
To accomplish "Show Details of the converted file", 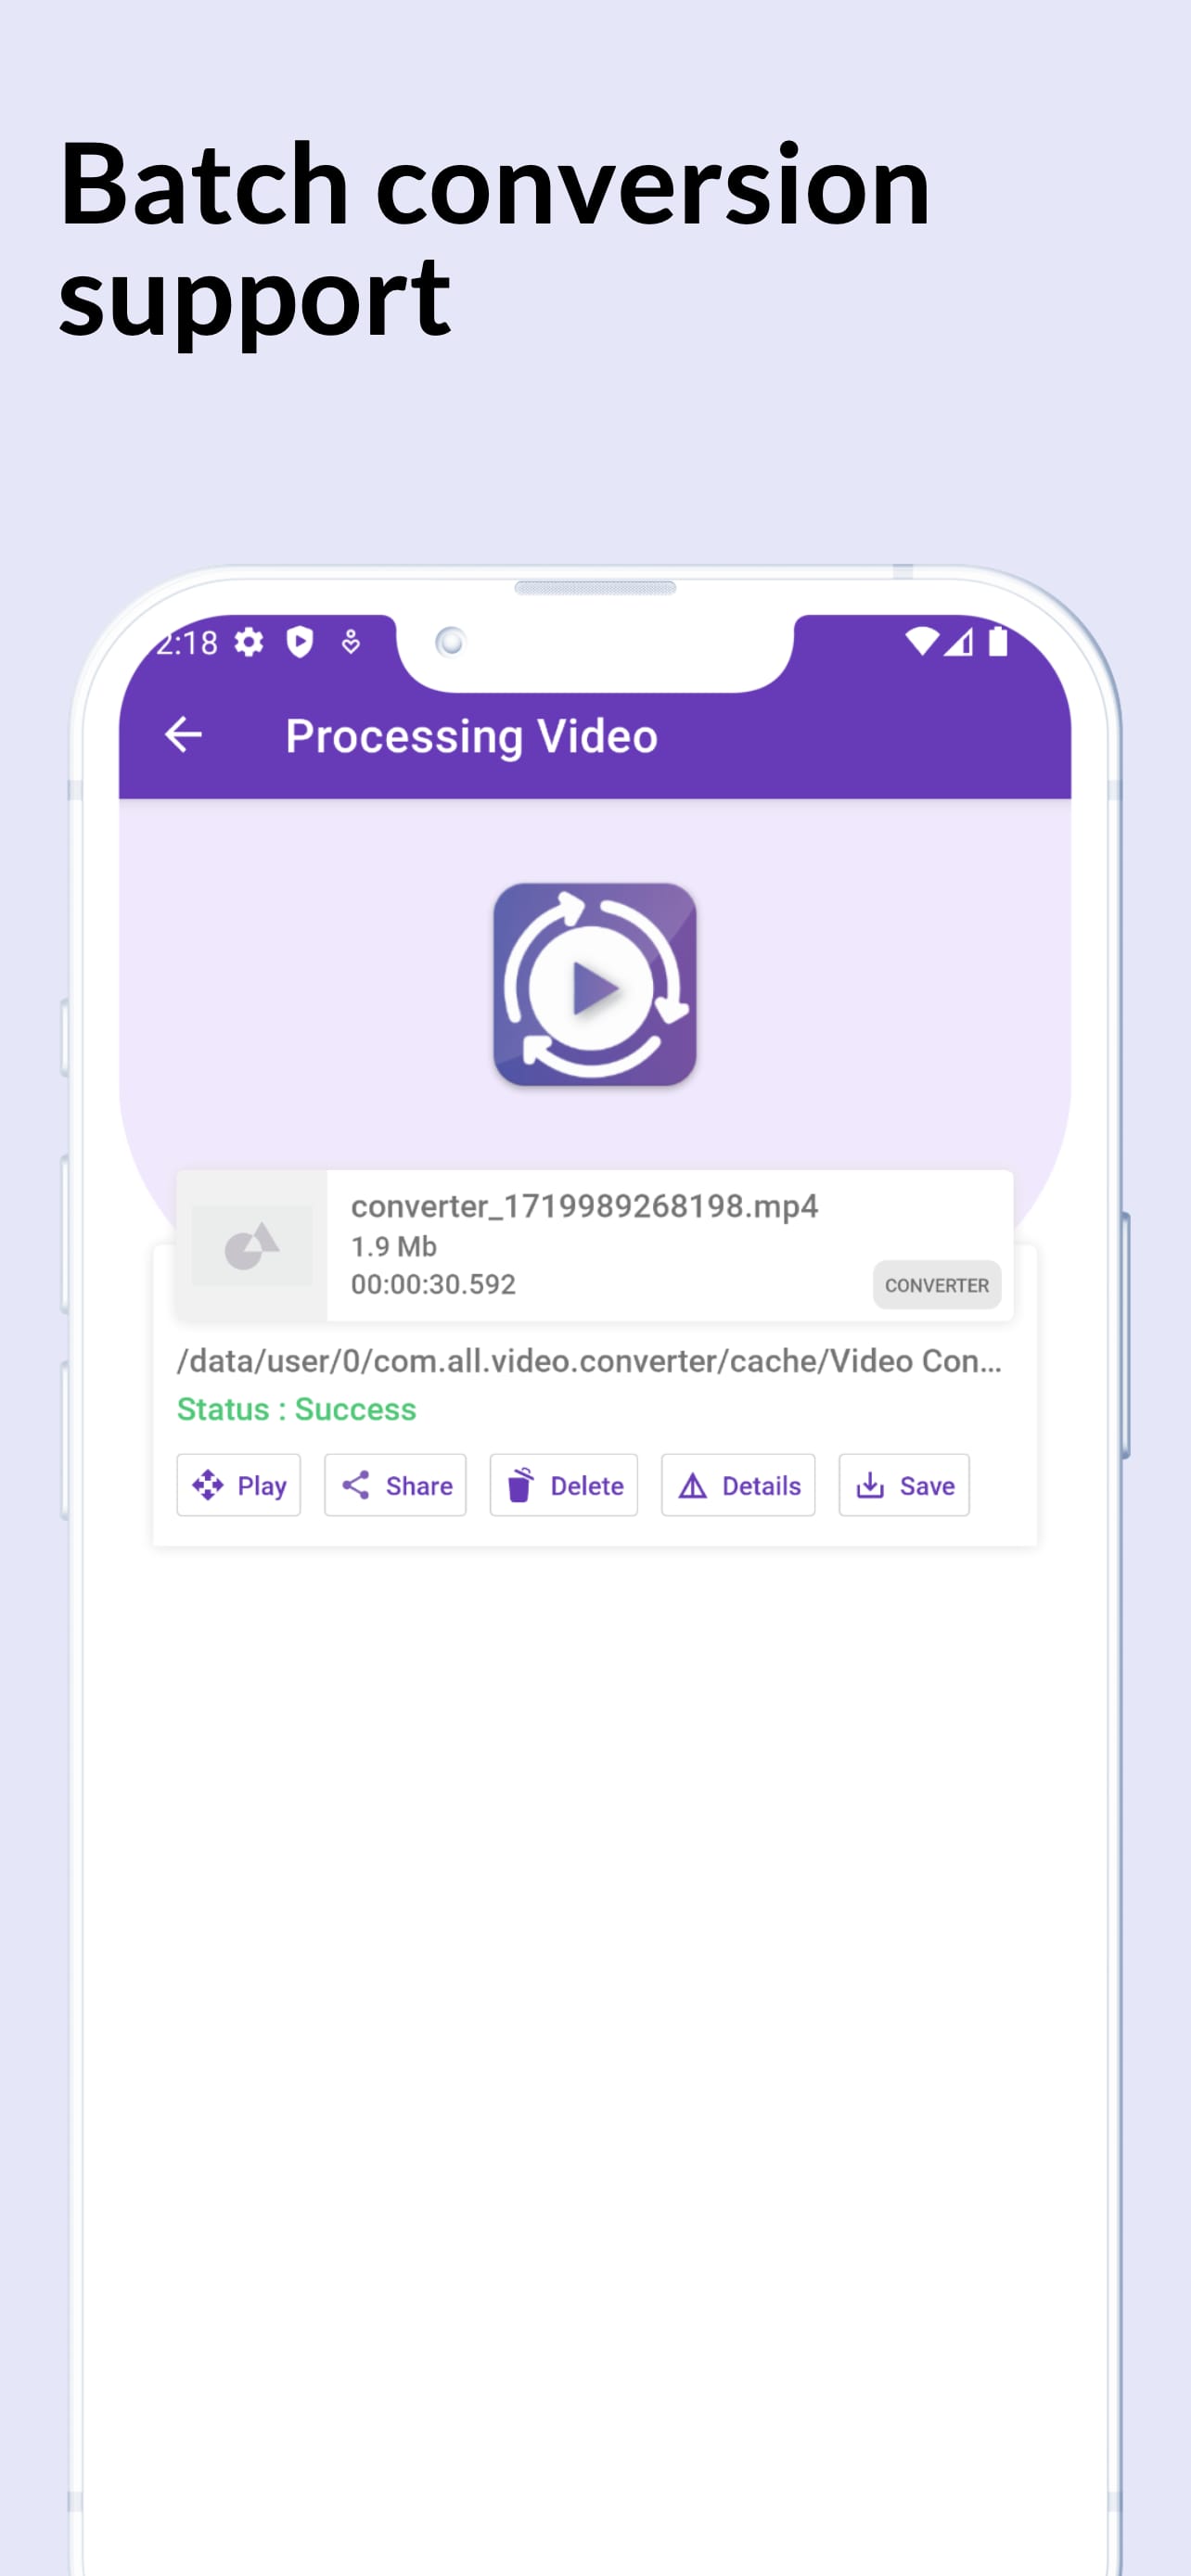I will (738, 1485).
